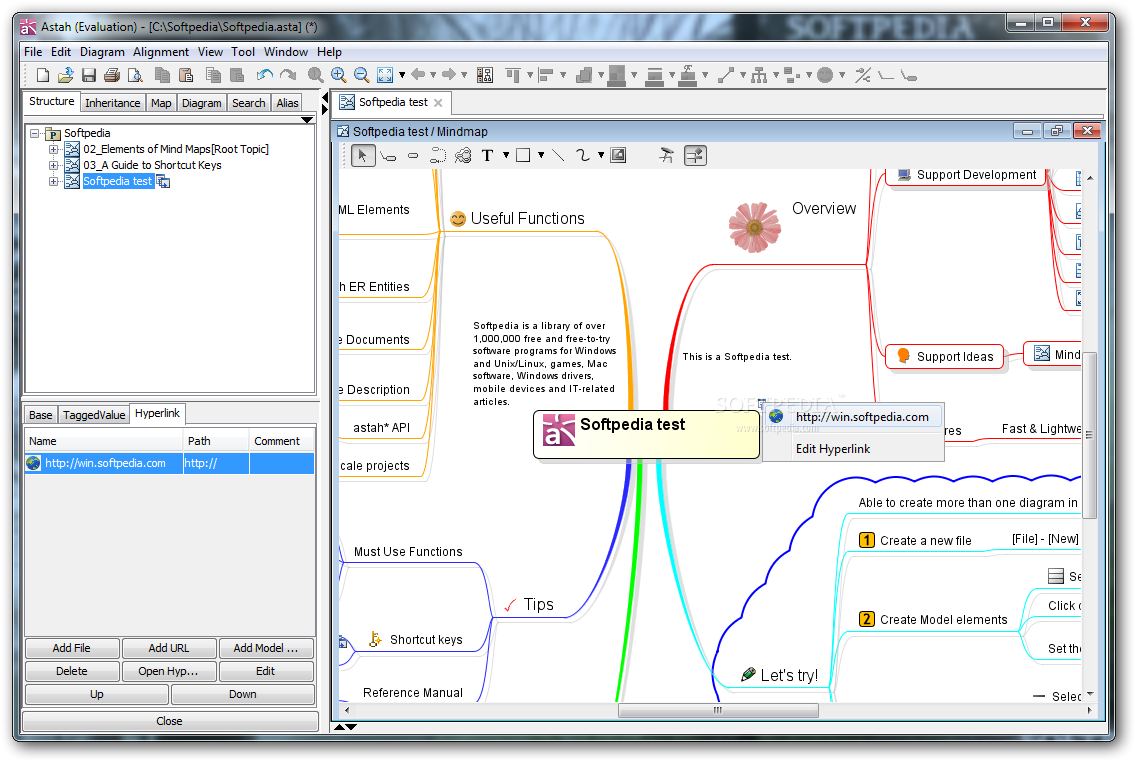Collapse the Softpedia project tree node
The width and height of the screenshot is (1136, 762).
click(x=34, y=133)
